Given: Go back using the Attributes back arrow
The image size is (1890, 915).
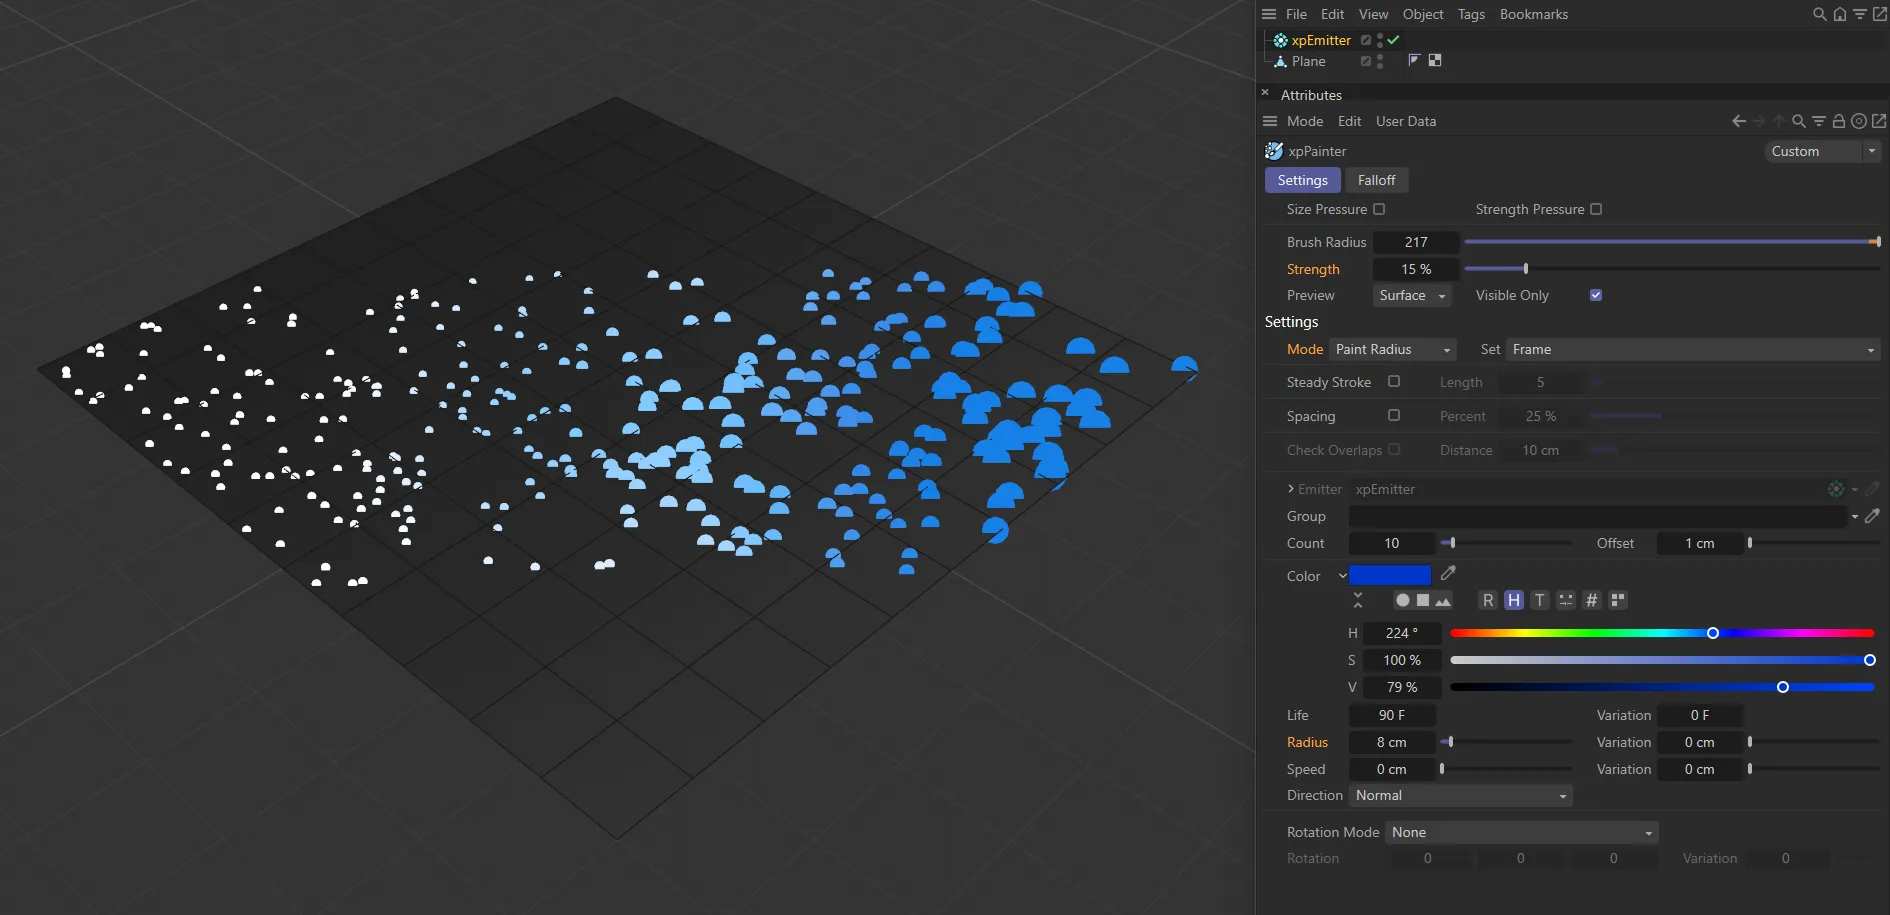Looking at the screenshot, I should [1738, 121].
